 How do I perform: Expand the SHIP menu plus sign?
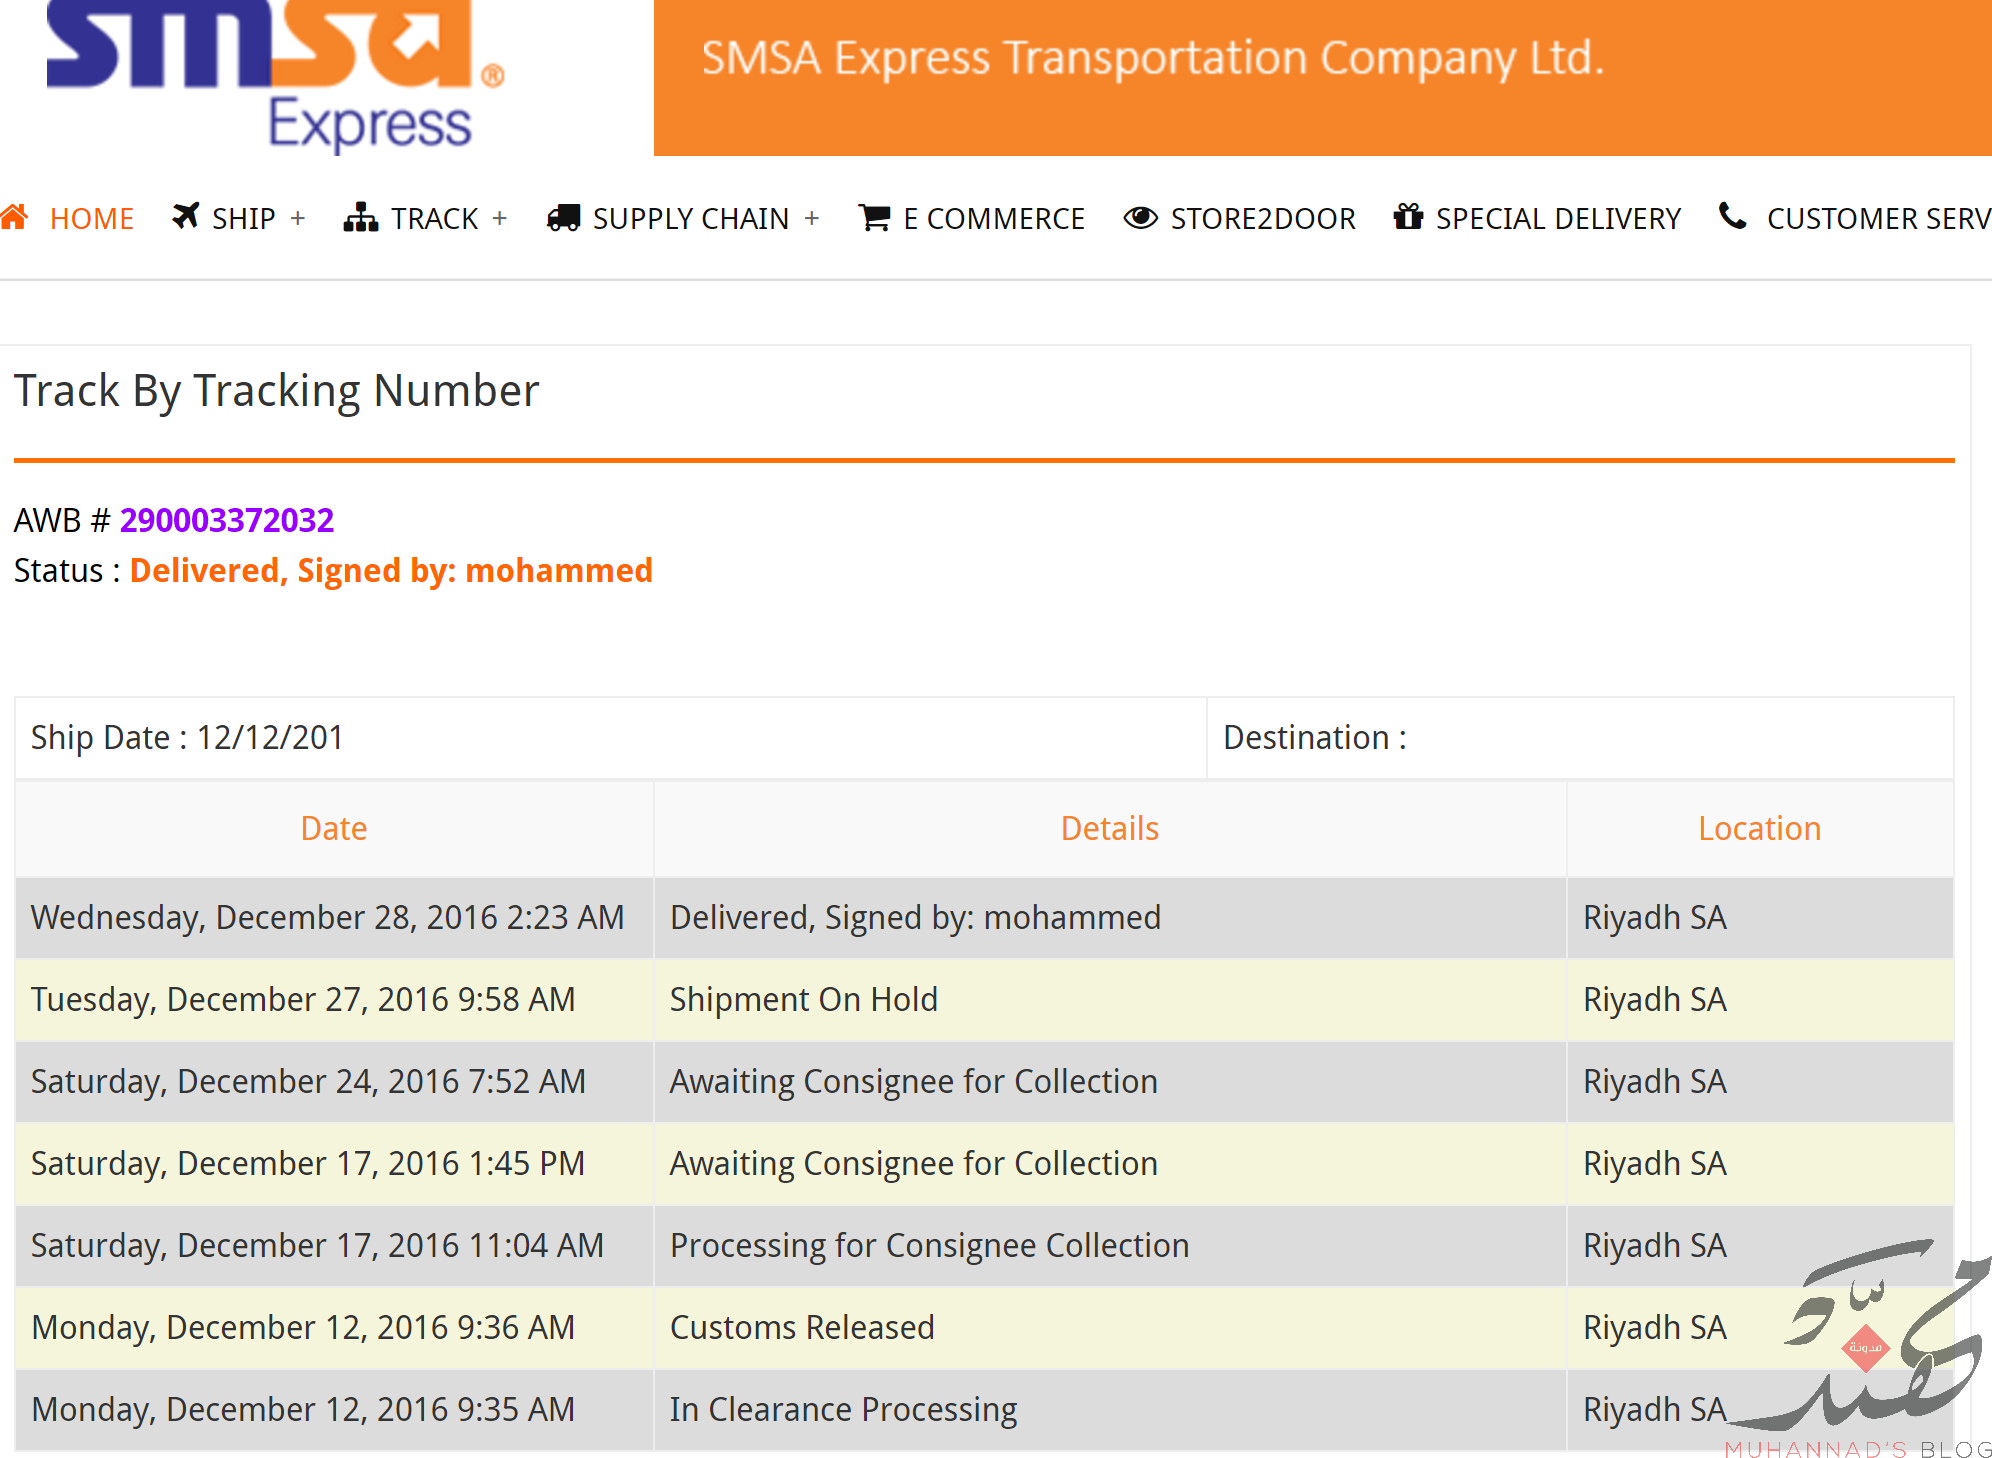point(297,218)
